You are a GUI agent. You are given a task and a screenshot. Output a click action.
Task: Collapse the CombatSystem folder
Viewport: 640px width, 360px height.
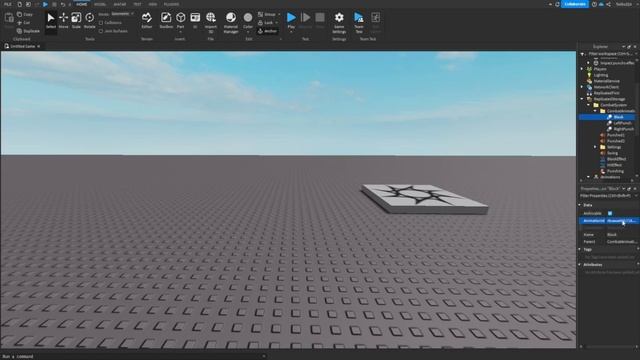(589, 105)
